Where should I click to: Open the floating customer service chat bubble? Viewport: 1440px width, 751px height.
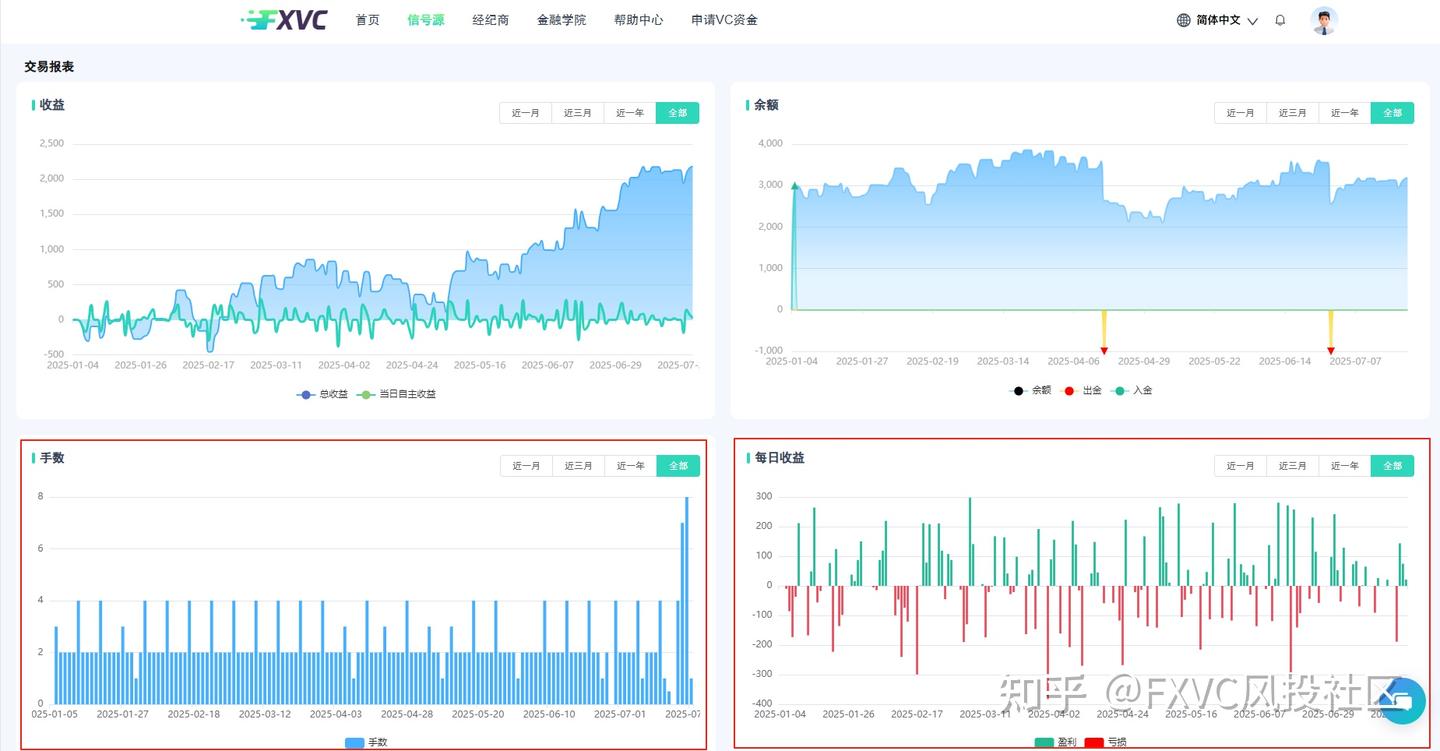(x=1402, y=701)
